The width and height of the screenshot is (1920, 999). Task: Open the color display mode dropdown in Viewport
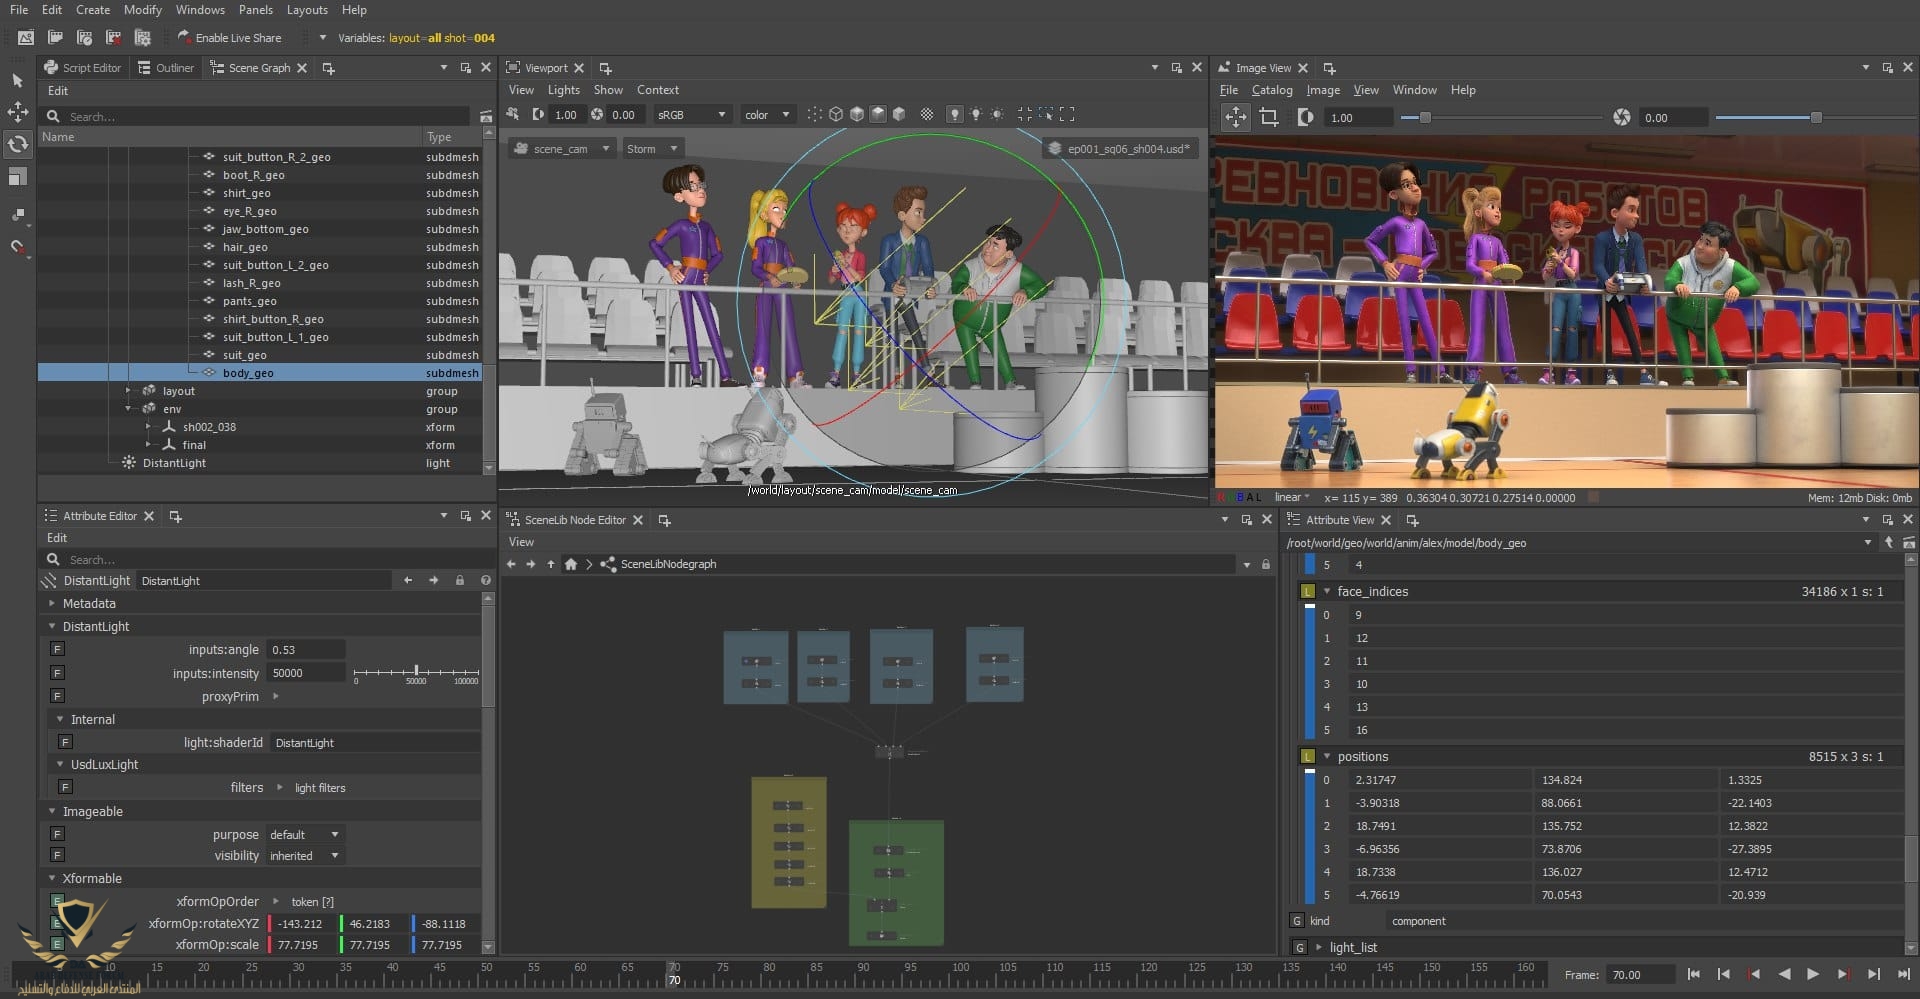(768, 115)
